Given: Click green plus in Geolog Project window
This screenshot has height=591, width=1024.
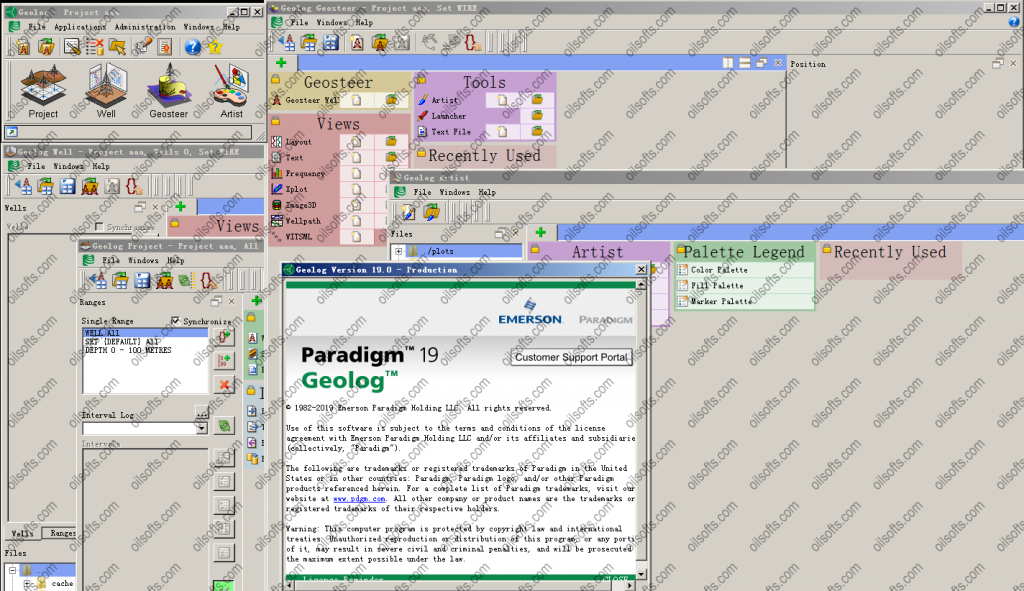Looking at the screenshot, I should click(256, 300).
